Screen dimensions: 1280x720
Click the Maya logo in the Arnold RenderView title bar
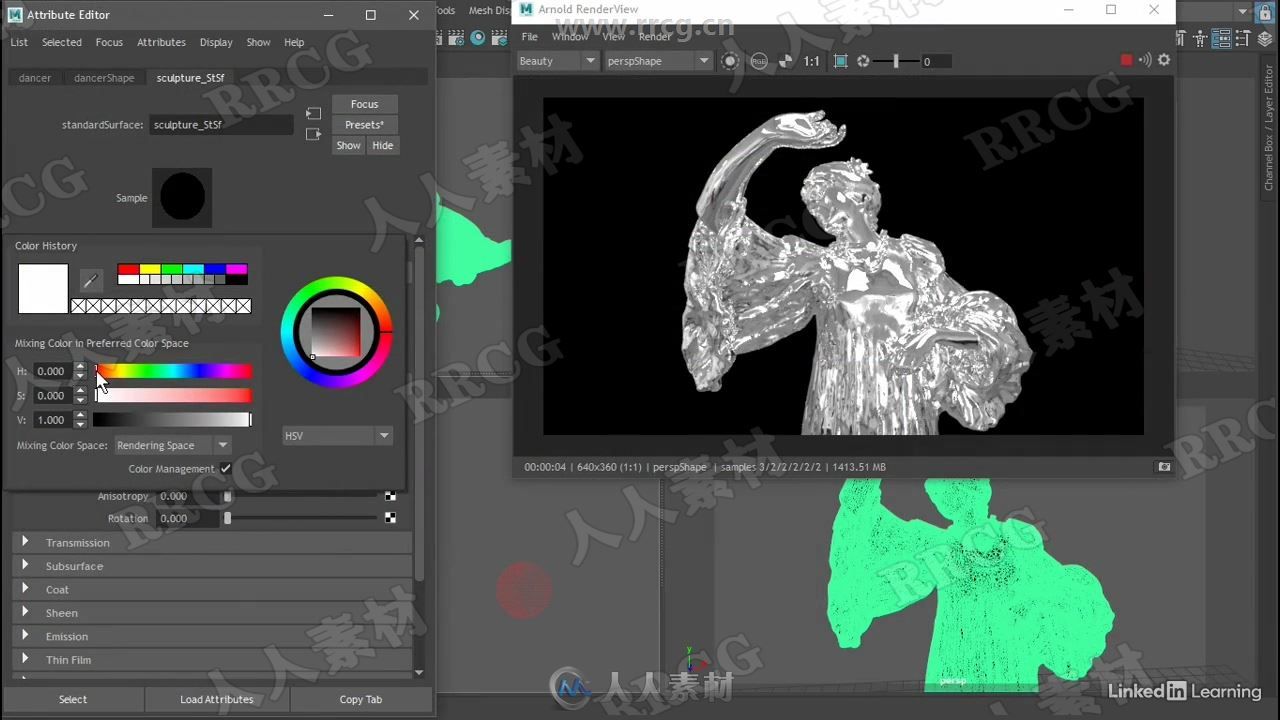pyautogui.click(x=526, y=10)
